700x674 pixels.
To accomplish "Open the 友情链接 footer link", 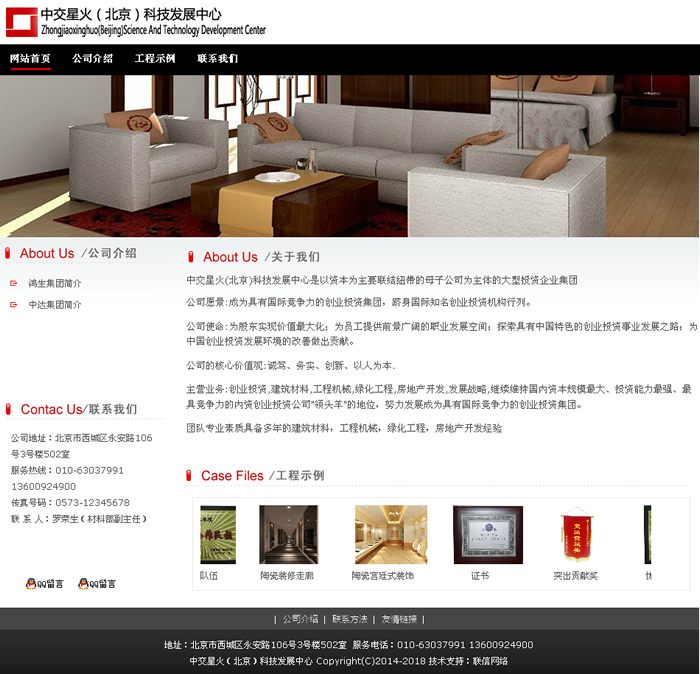I will [x=399, y=619].
